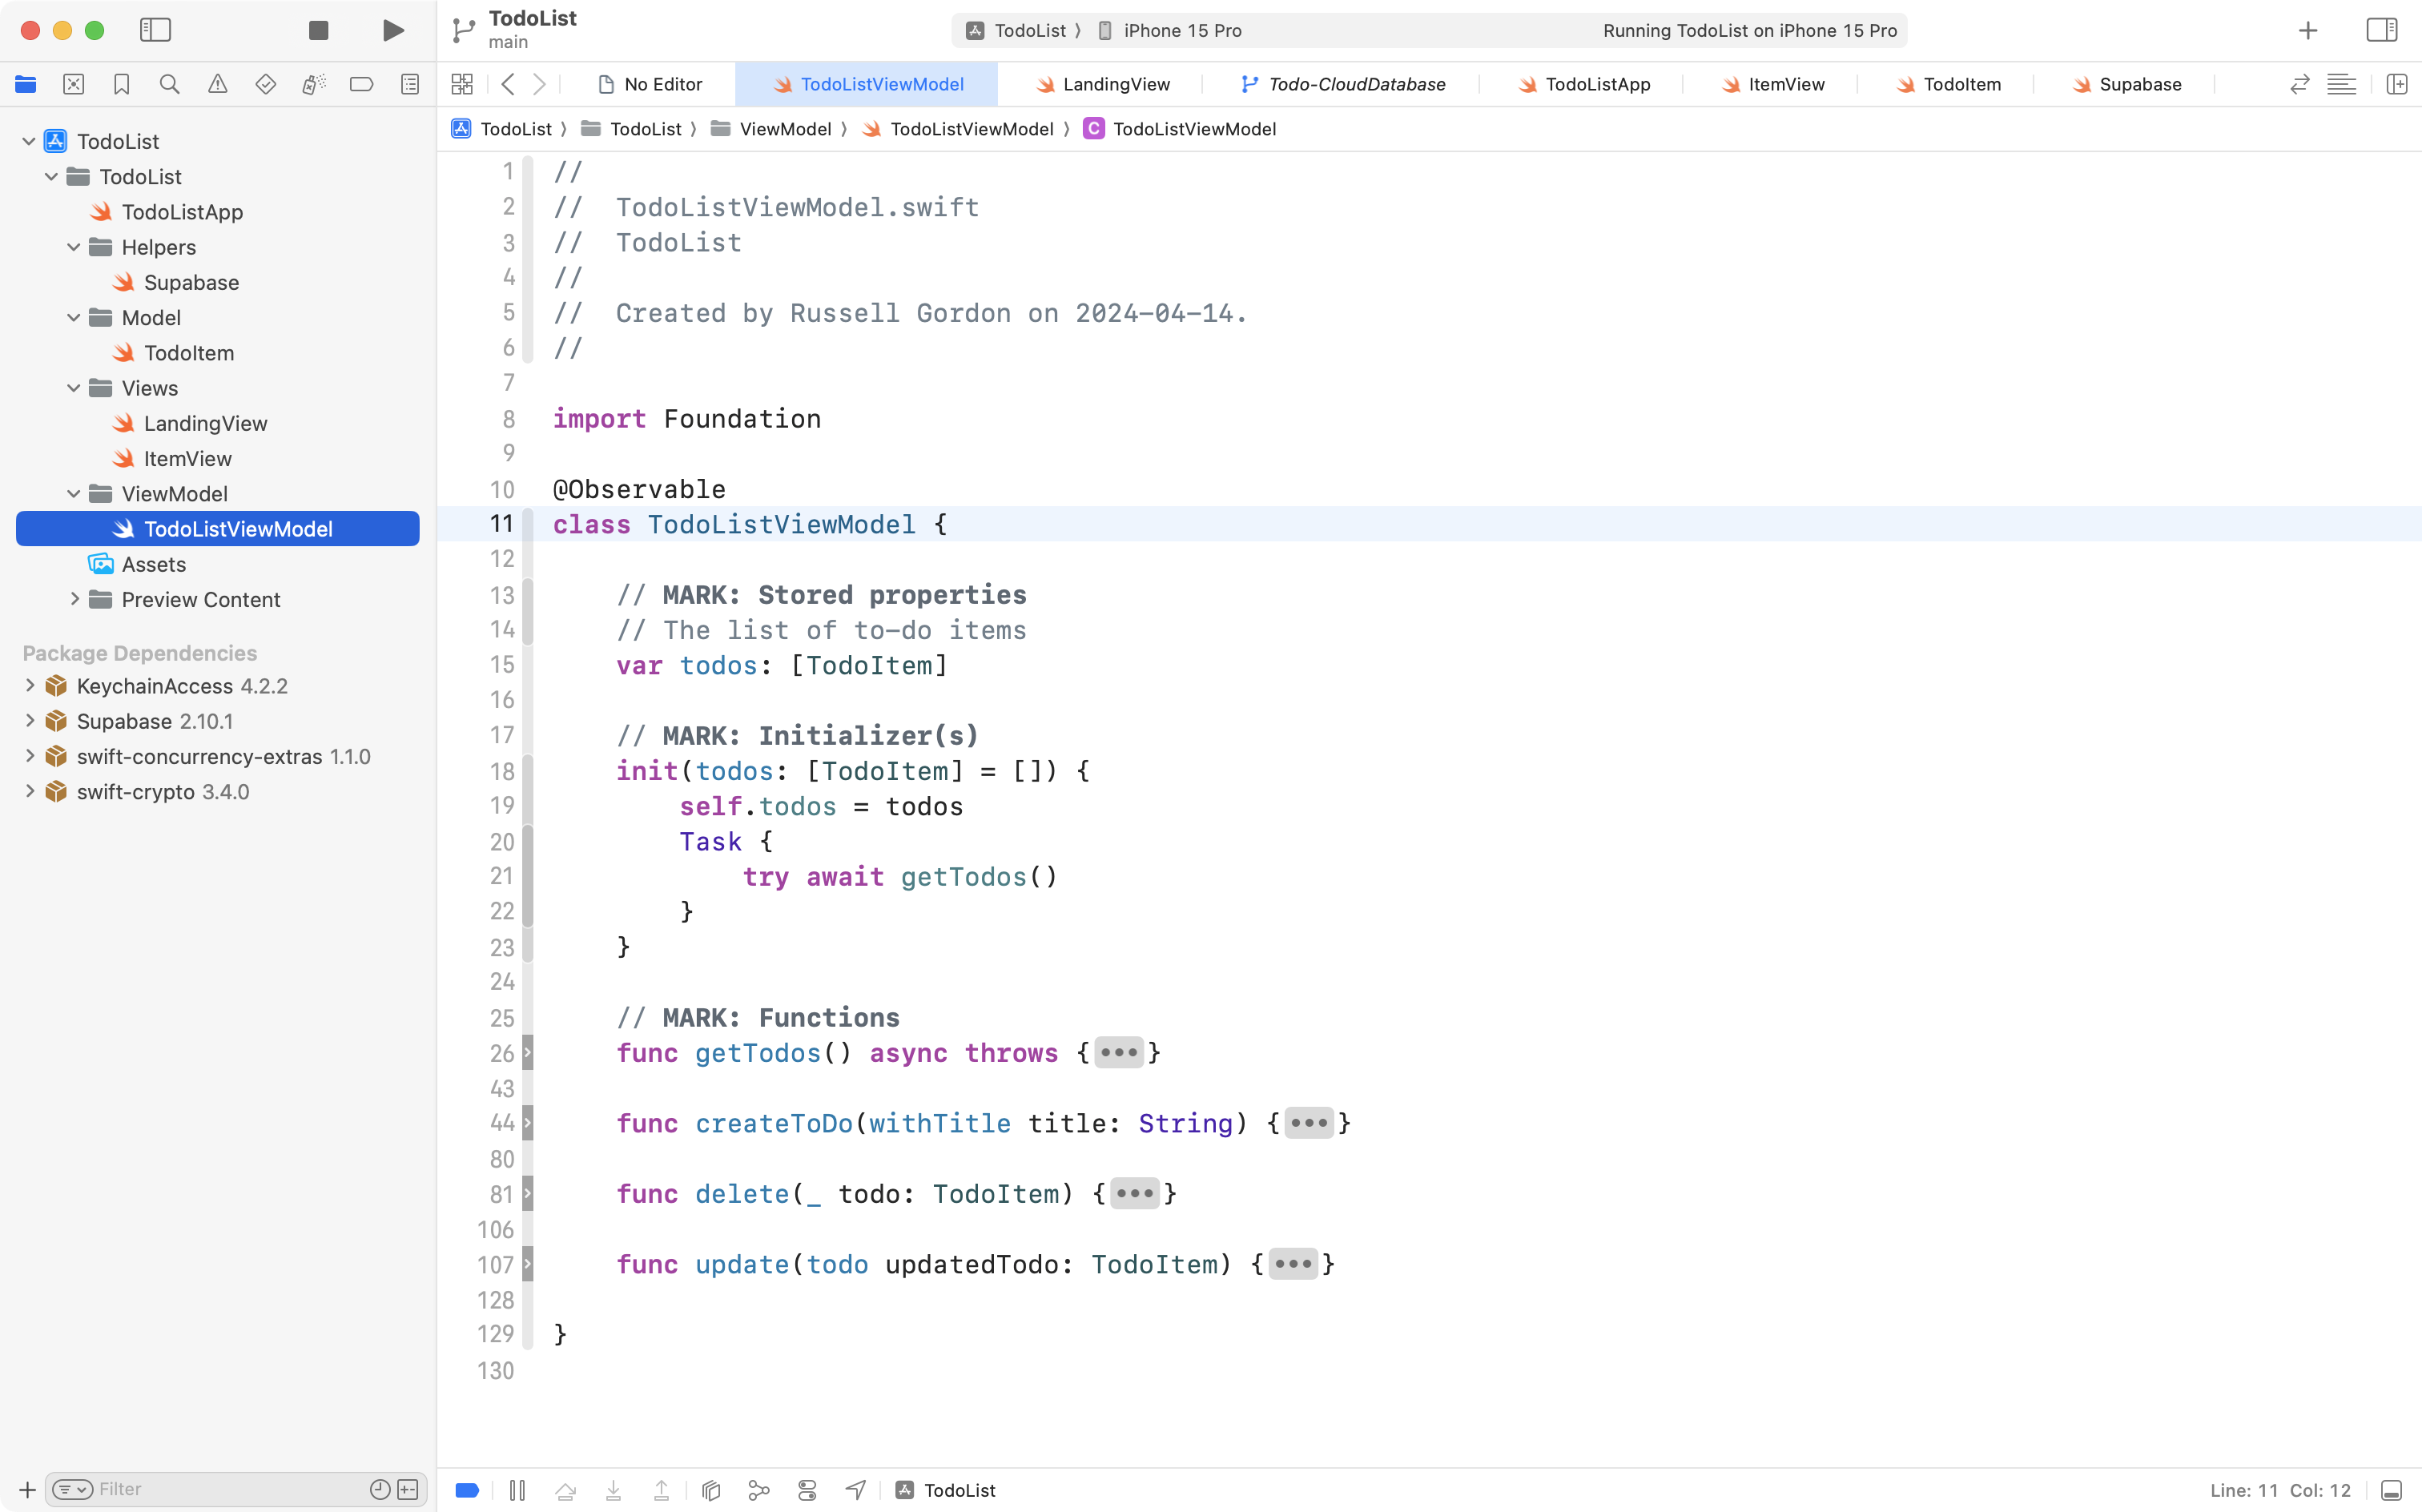Click the Simulate Location icon
The height and width of the screenshot is (1512, 2422).
[855, 1489]
